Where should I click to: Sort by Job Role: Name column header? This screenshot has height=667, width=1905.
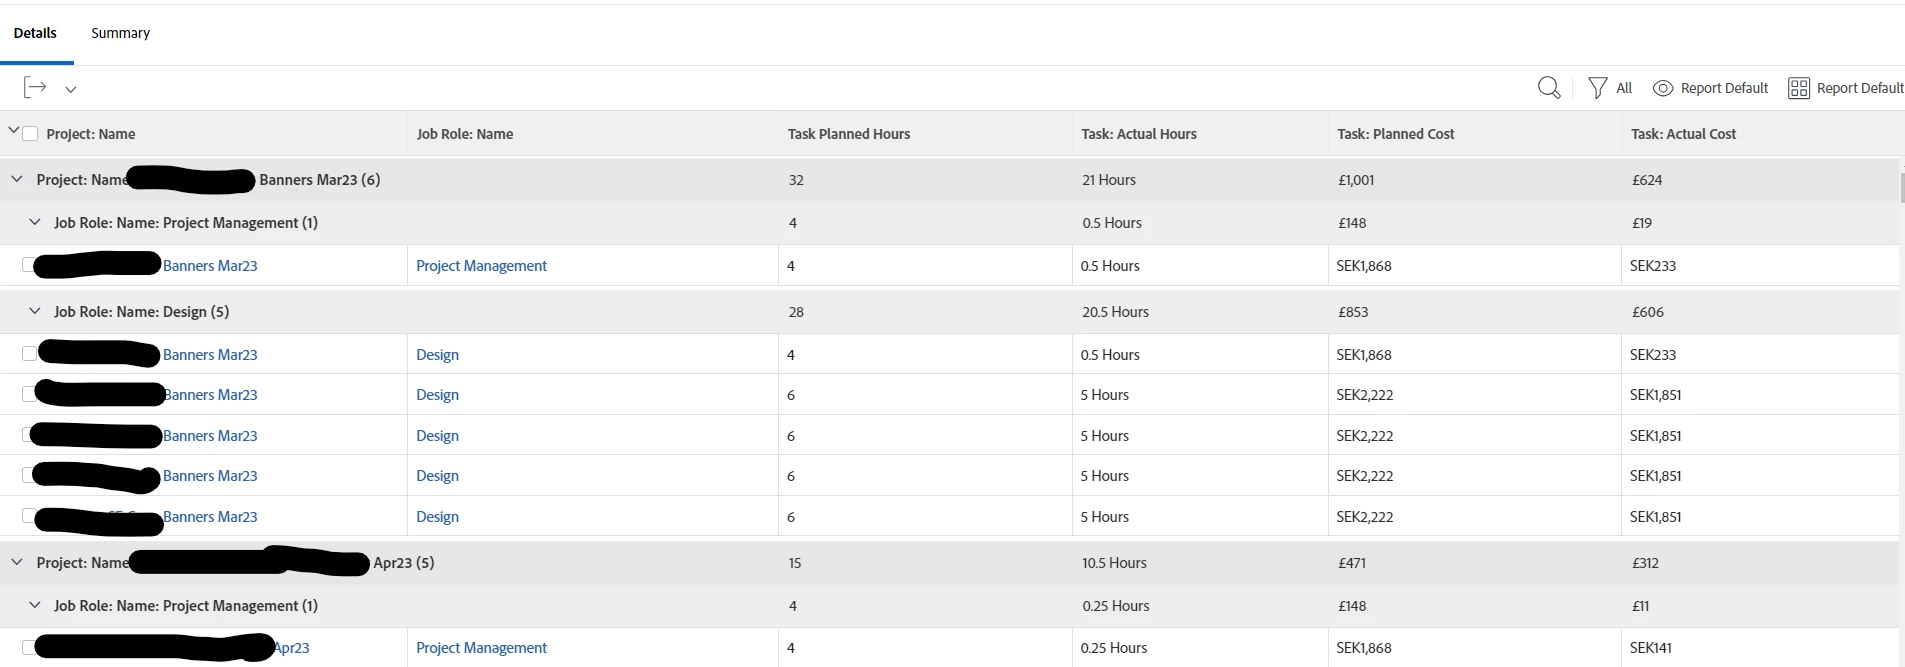pos(465,134)
